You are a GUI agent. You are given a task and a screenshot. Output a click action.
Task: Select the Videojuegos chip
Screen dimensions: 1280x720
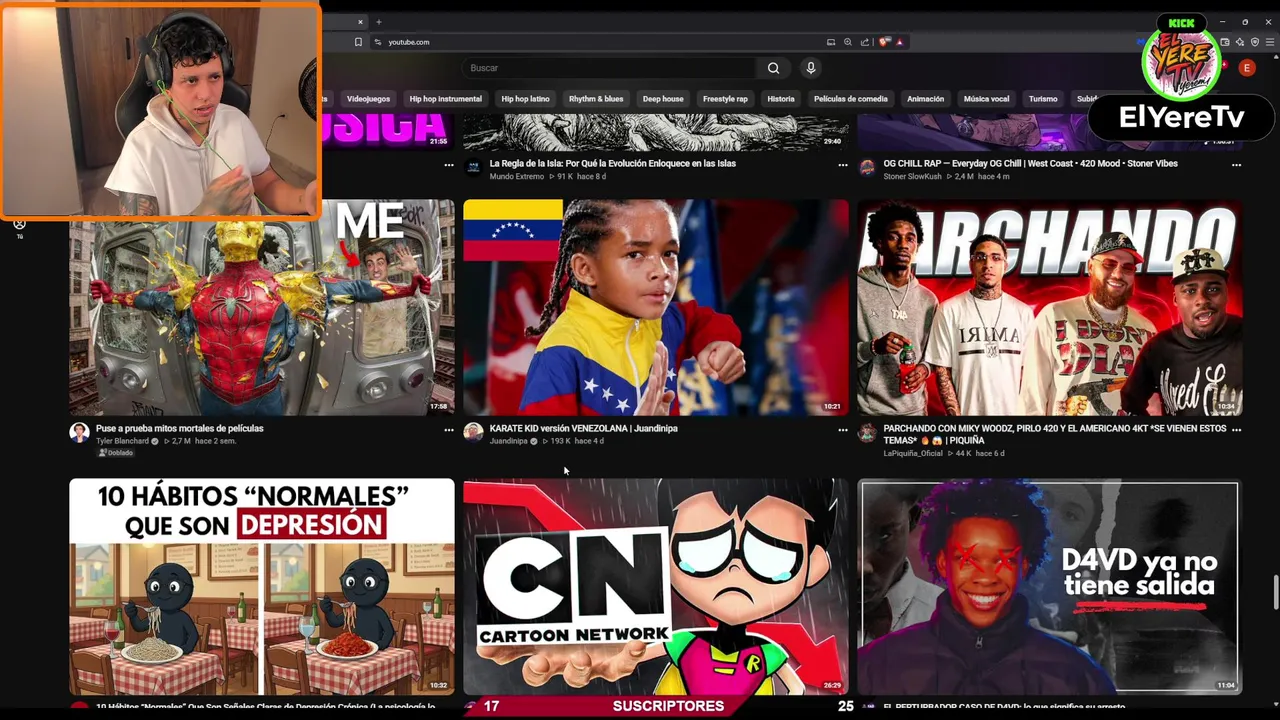coord(368,99)
